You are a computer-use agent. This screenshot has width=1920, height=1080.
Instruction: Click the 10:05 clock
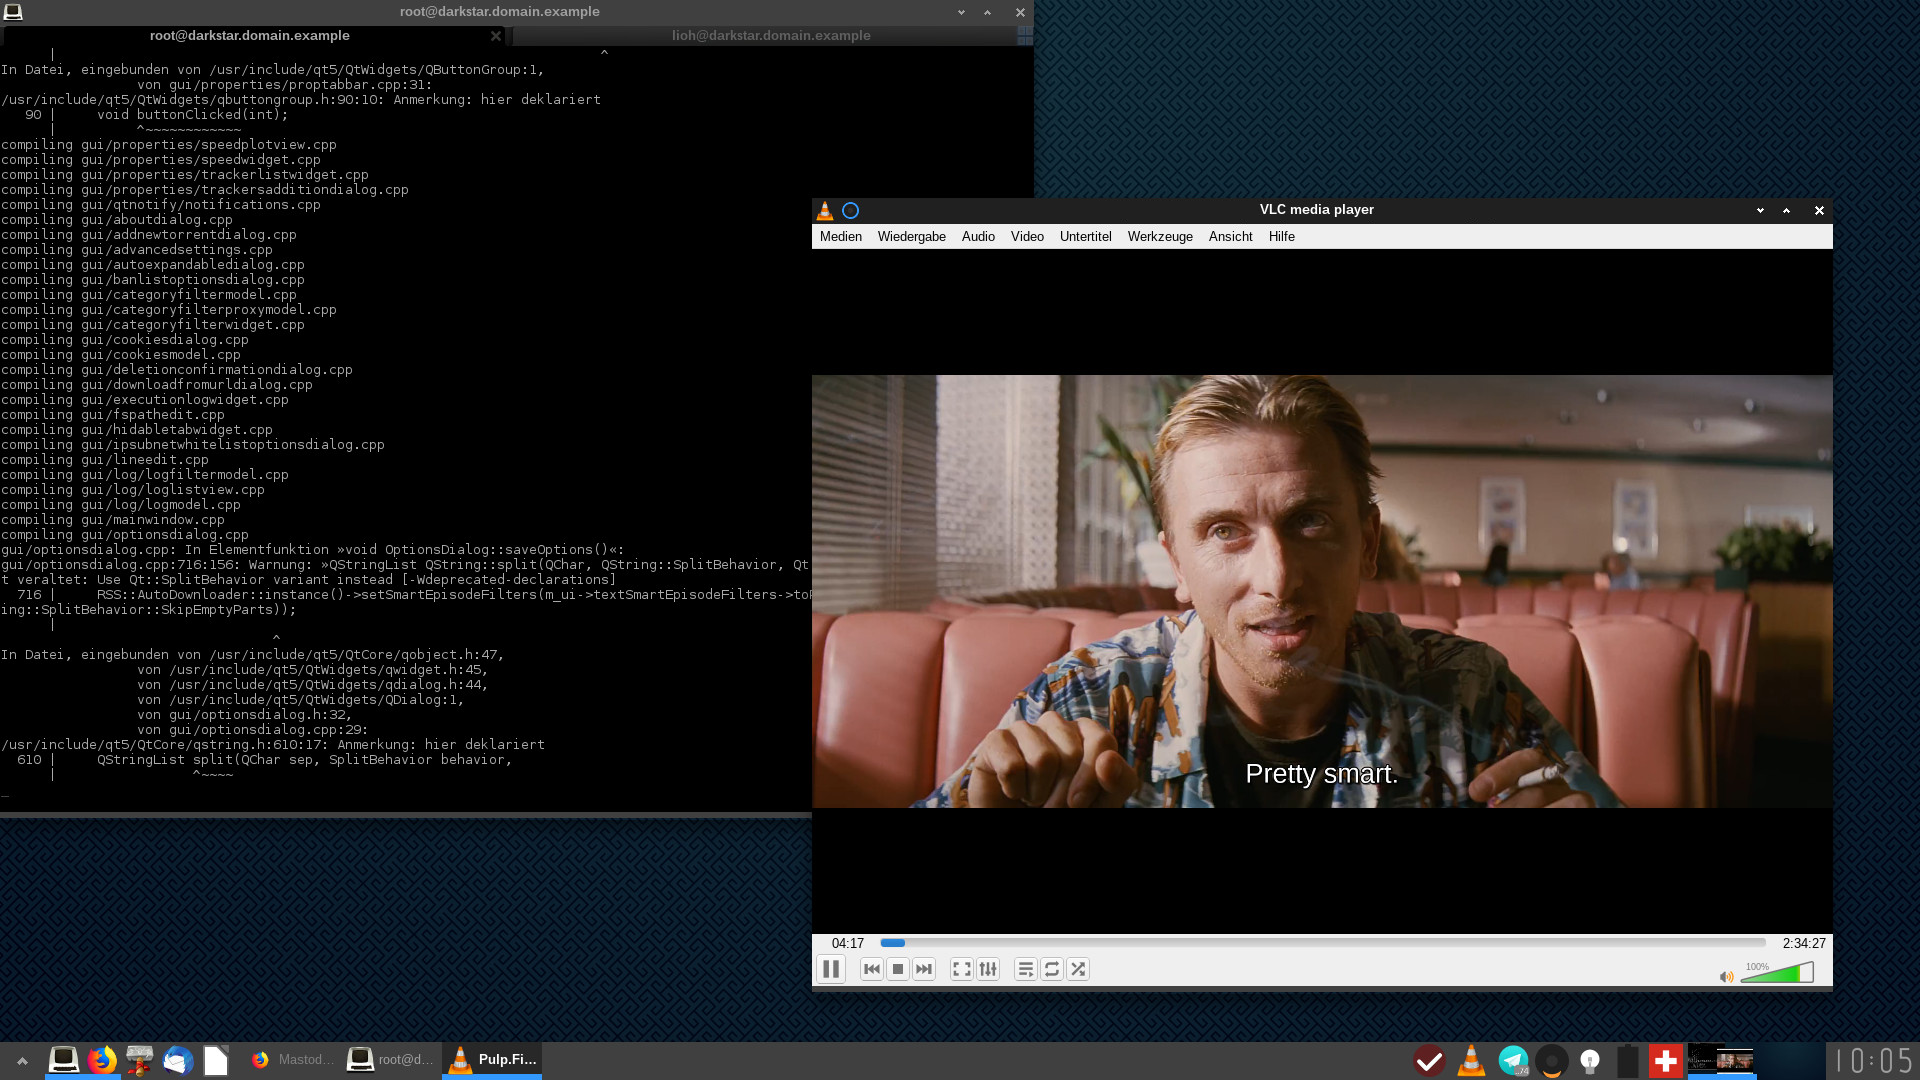[x=1875, y=1061]
